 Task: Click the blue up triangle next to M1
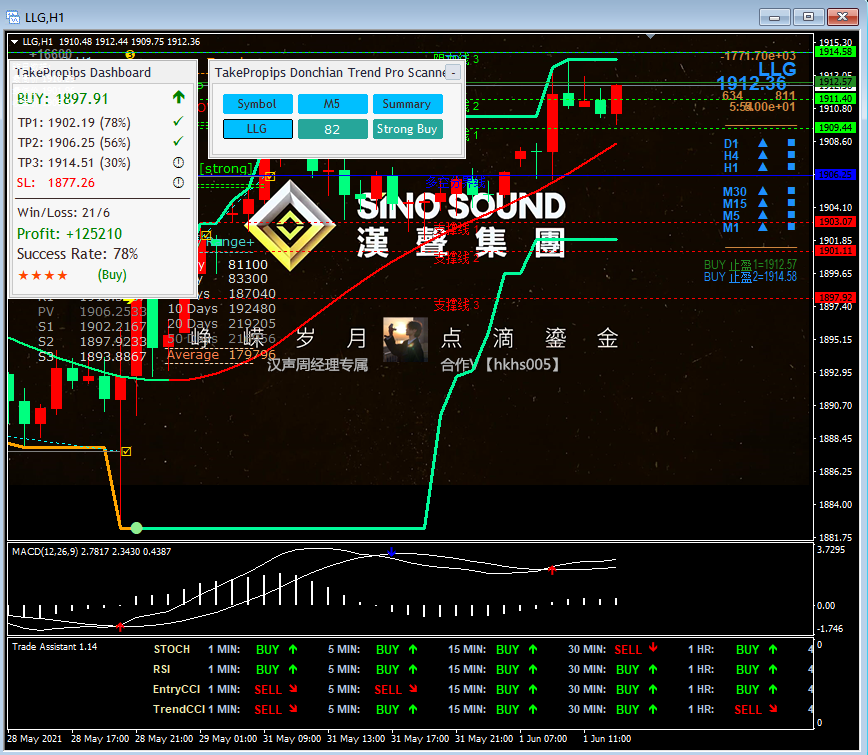(763, 227)
